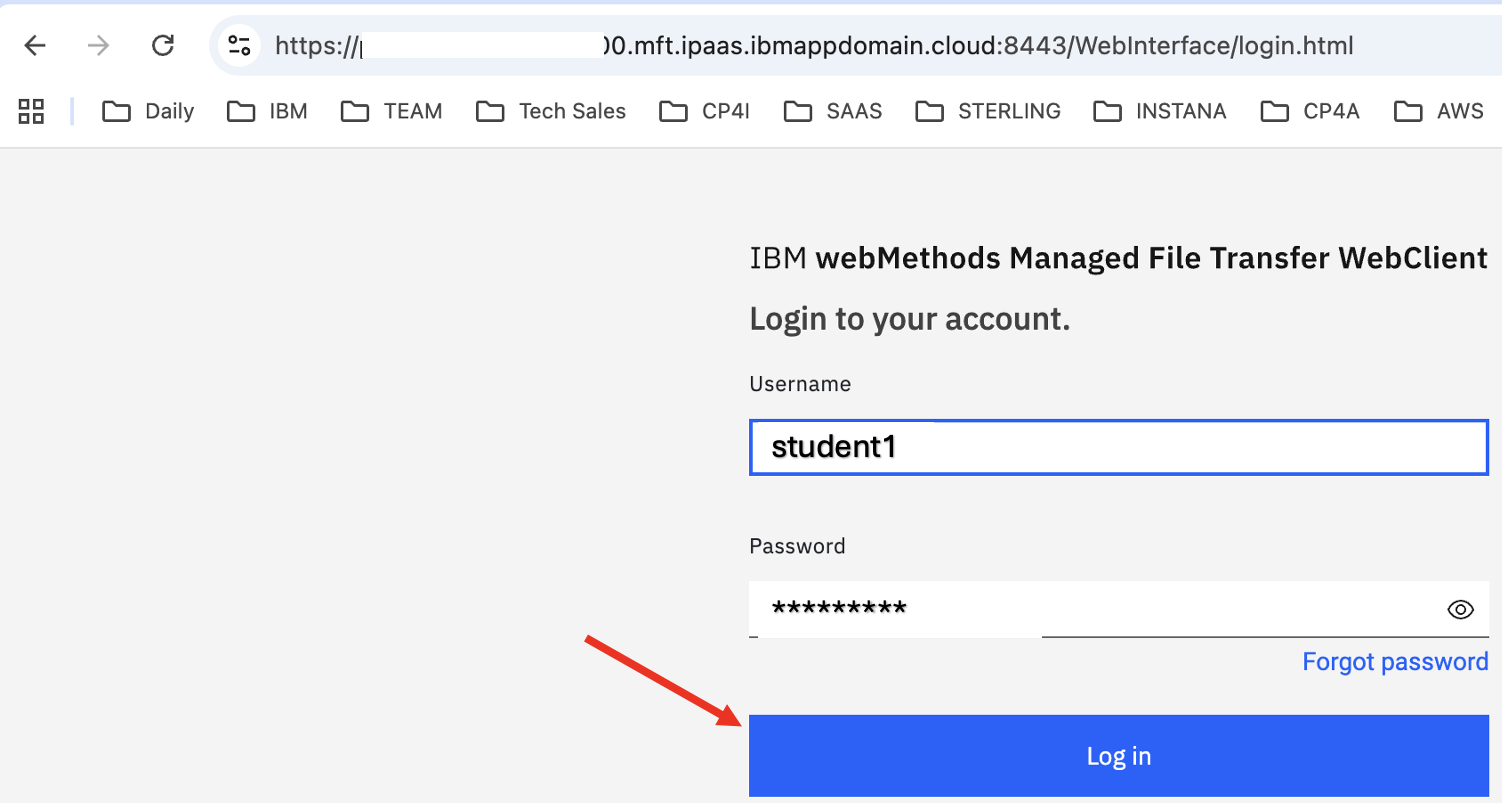Open the INSTANA bookmark folder

tap(1160, 111)
